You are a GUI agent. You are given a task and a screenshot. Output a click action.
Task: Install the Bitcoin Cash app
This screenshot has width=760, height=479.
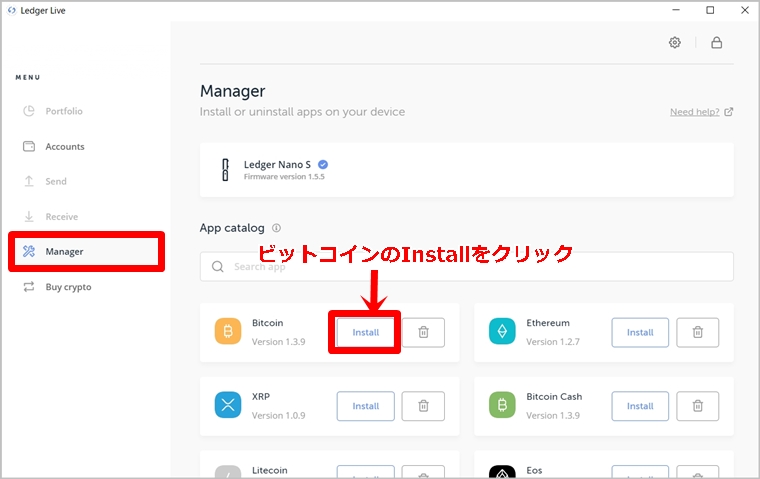[640, 406]
